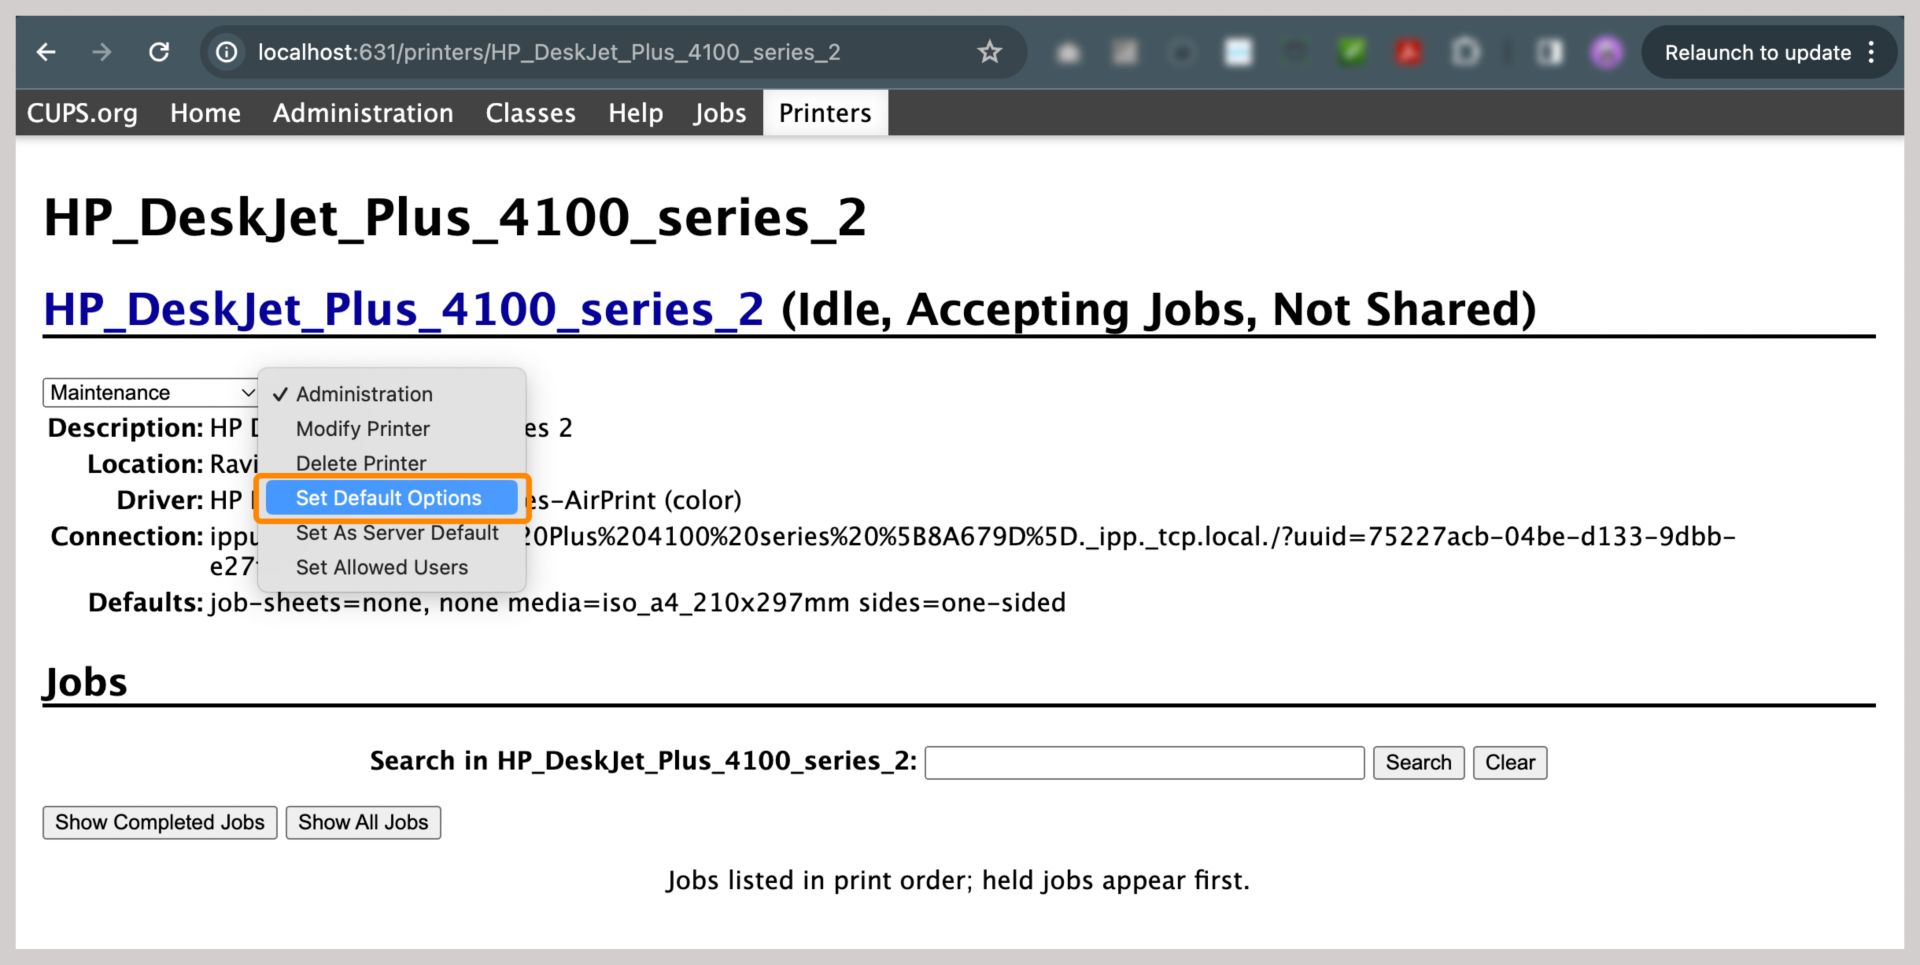Click the Location label text

(x=145, y=464)
